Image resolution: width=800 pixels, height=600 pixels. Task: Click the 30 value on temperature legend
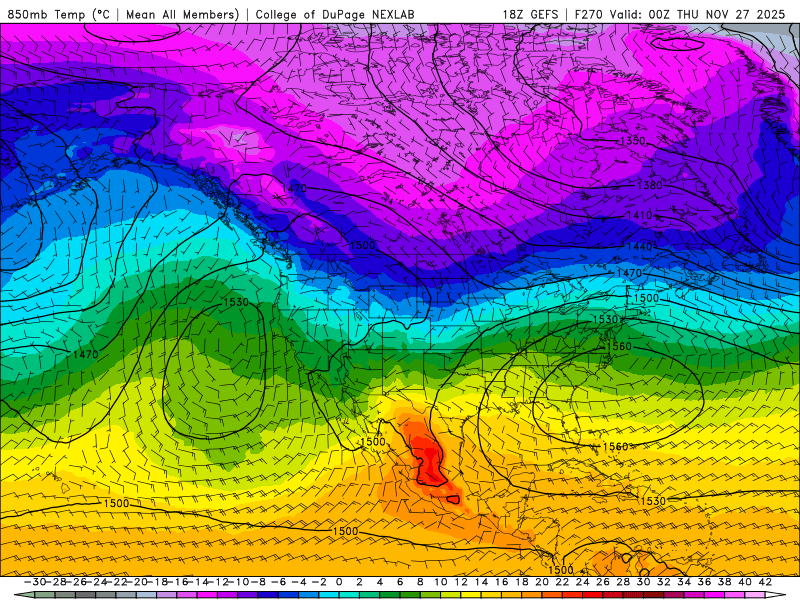coord(643,582)
